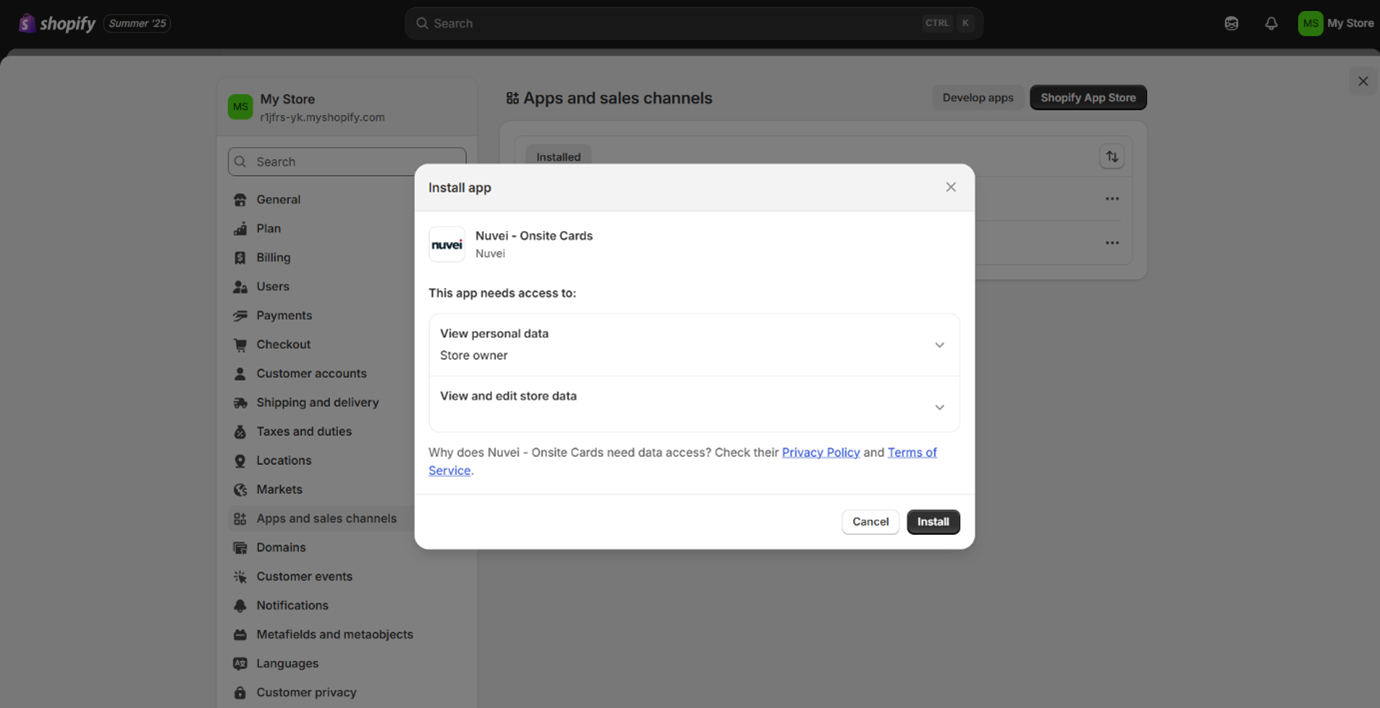
Task: Expand the View personal data permission
Action: tap(694, 345)
